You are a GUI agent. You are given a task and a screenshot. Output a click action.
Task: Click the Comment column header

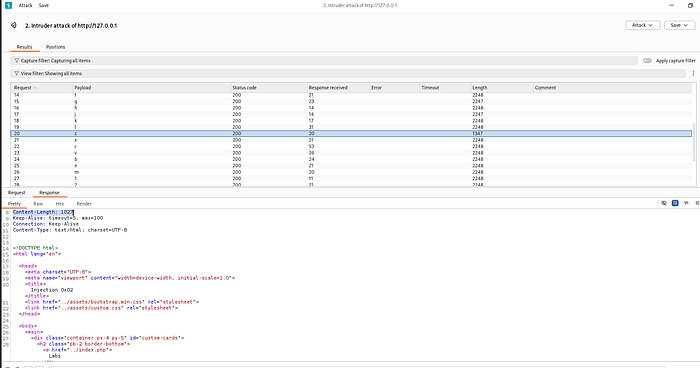click(612, 88)
